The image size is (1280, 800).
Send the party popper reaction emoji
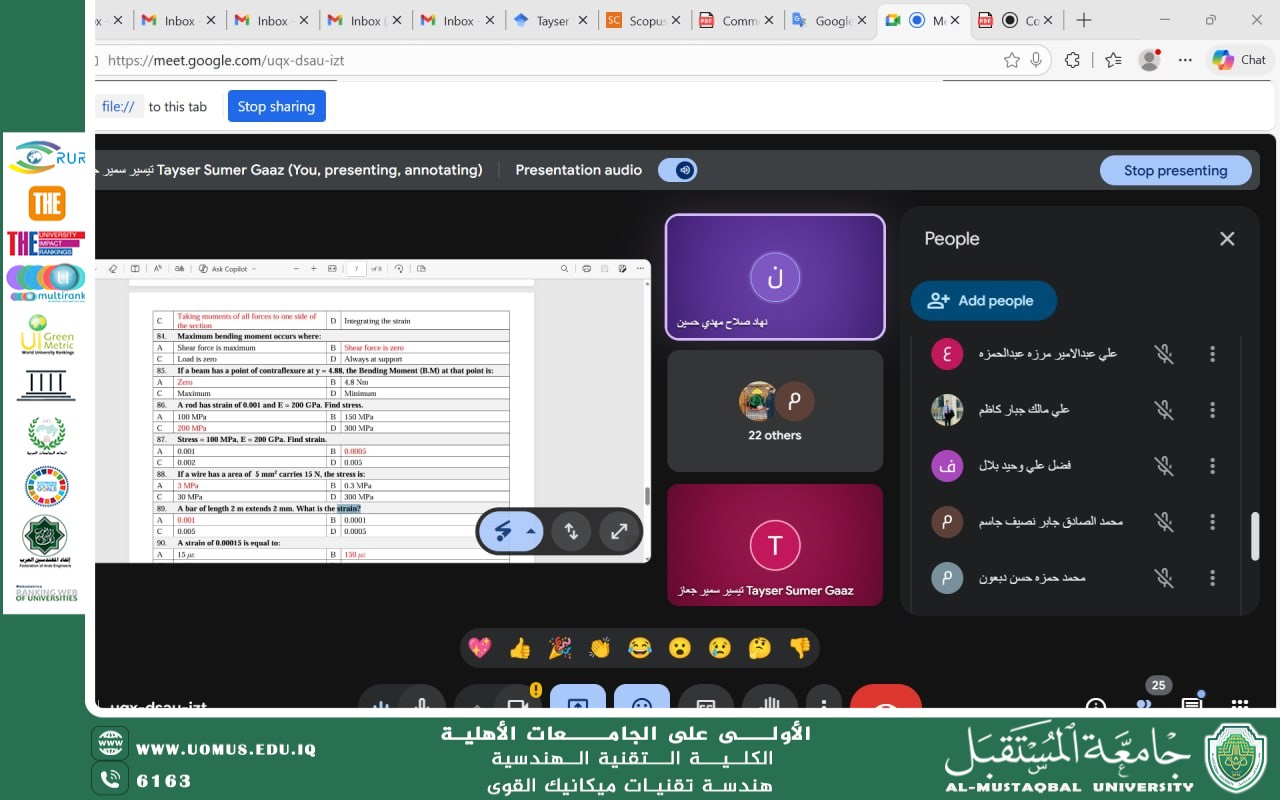[x=560, y=648]
